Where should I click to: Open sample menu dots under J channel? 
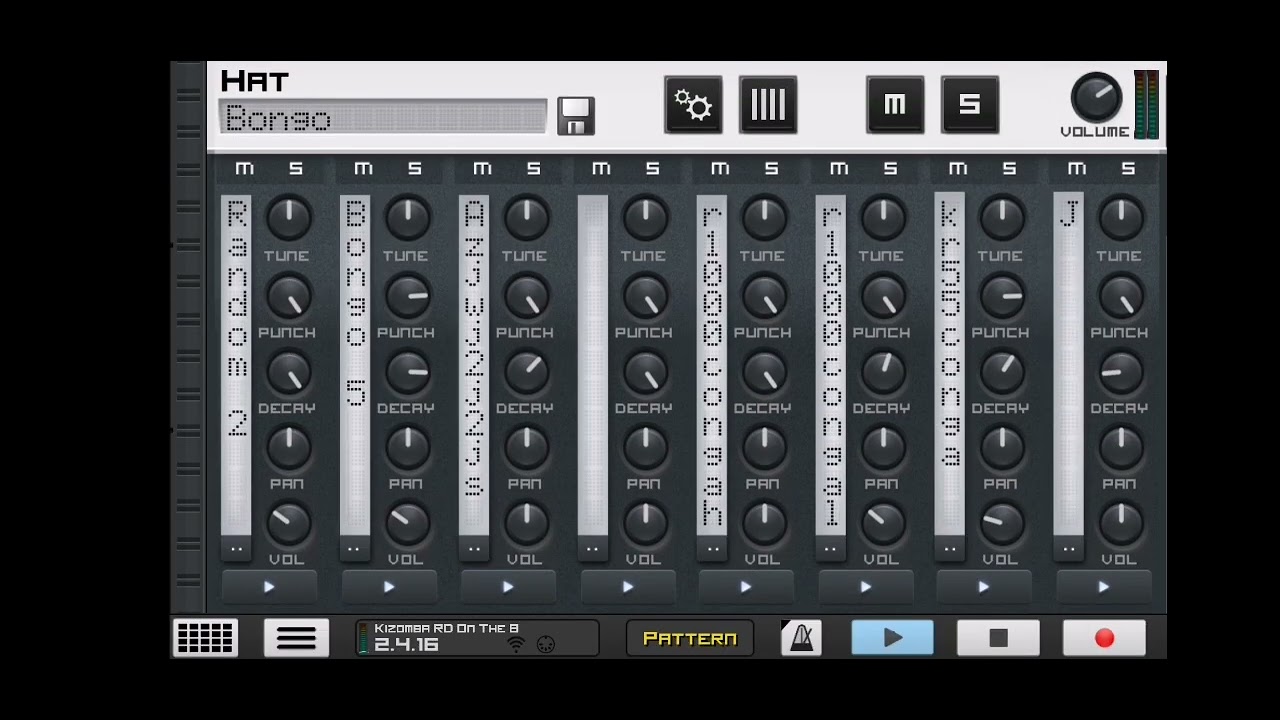(x=1068, y=548)
